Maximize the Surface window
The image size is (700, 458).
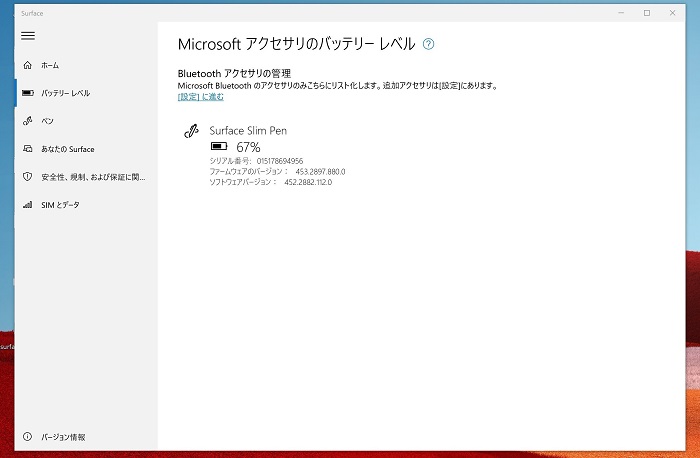pos(646,13)
